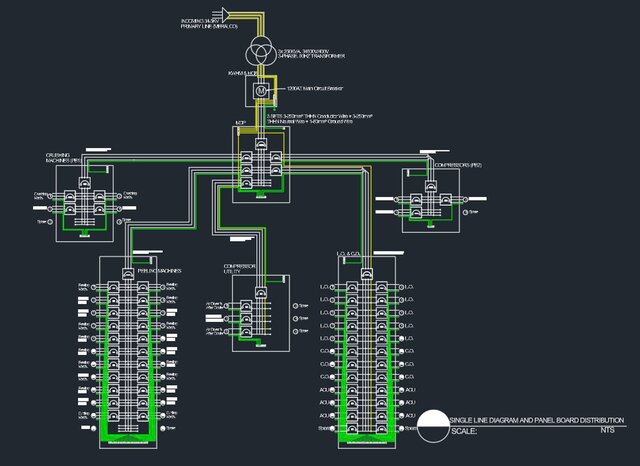Select the COMPRESSORS (PB2) label

[x=458, y=165]
